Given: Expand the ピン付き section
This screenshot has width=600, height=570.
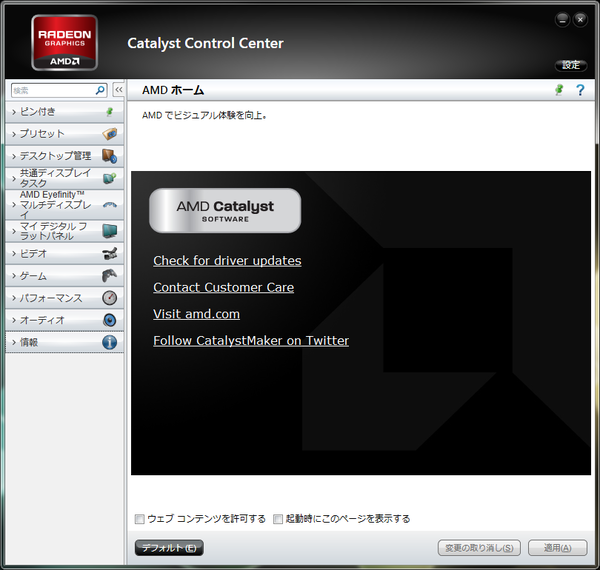Looking at the screenshot, I should pos(64,112).
